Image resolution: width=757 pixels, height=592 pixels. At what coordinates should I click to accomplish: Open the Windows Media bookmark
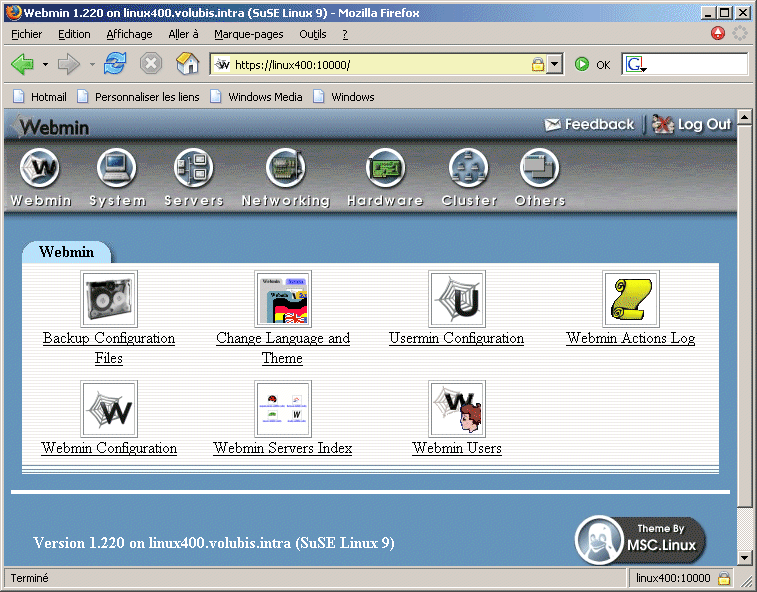click(x=257, y=97)
